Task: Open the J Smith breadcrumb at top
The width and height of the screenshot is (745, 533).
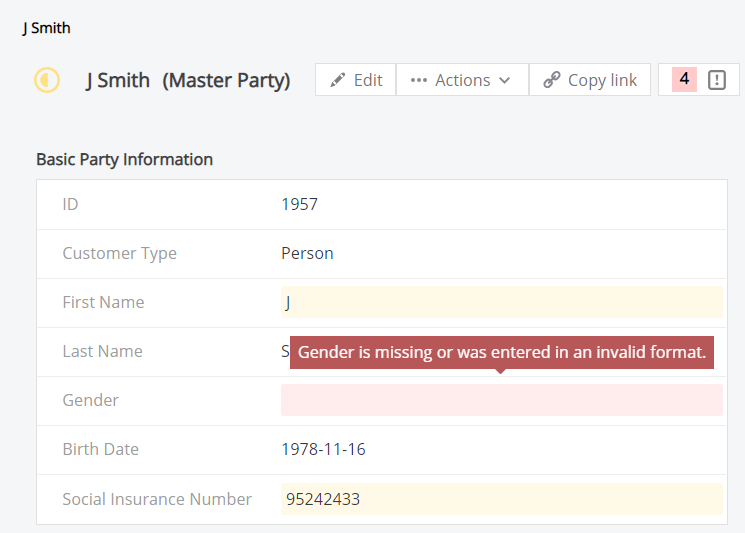Action: pyautogui.click(x=47, y=28)
